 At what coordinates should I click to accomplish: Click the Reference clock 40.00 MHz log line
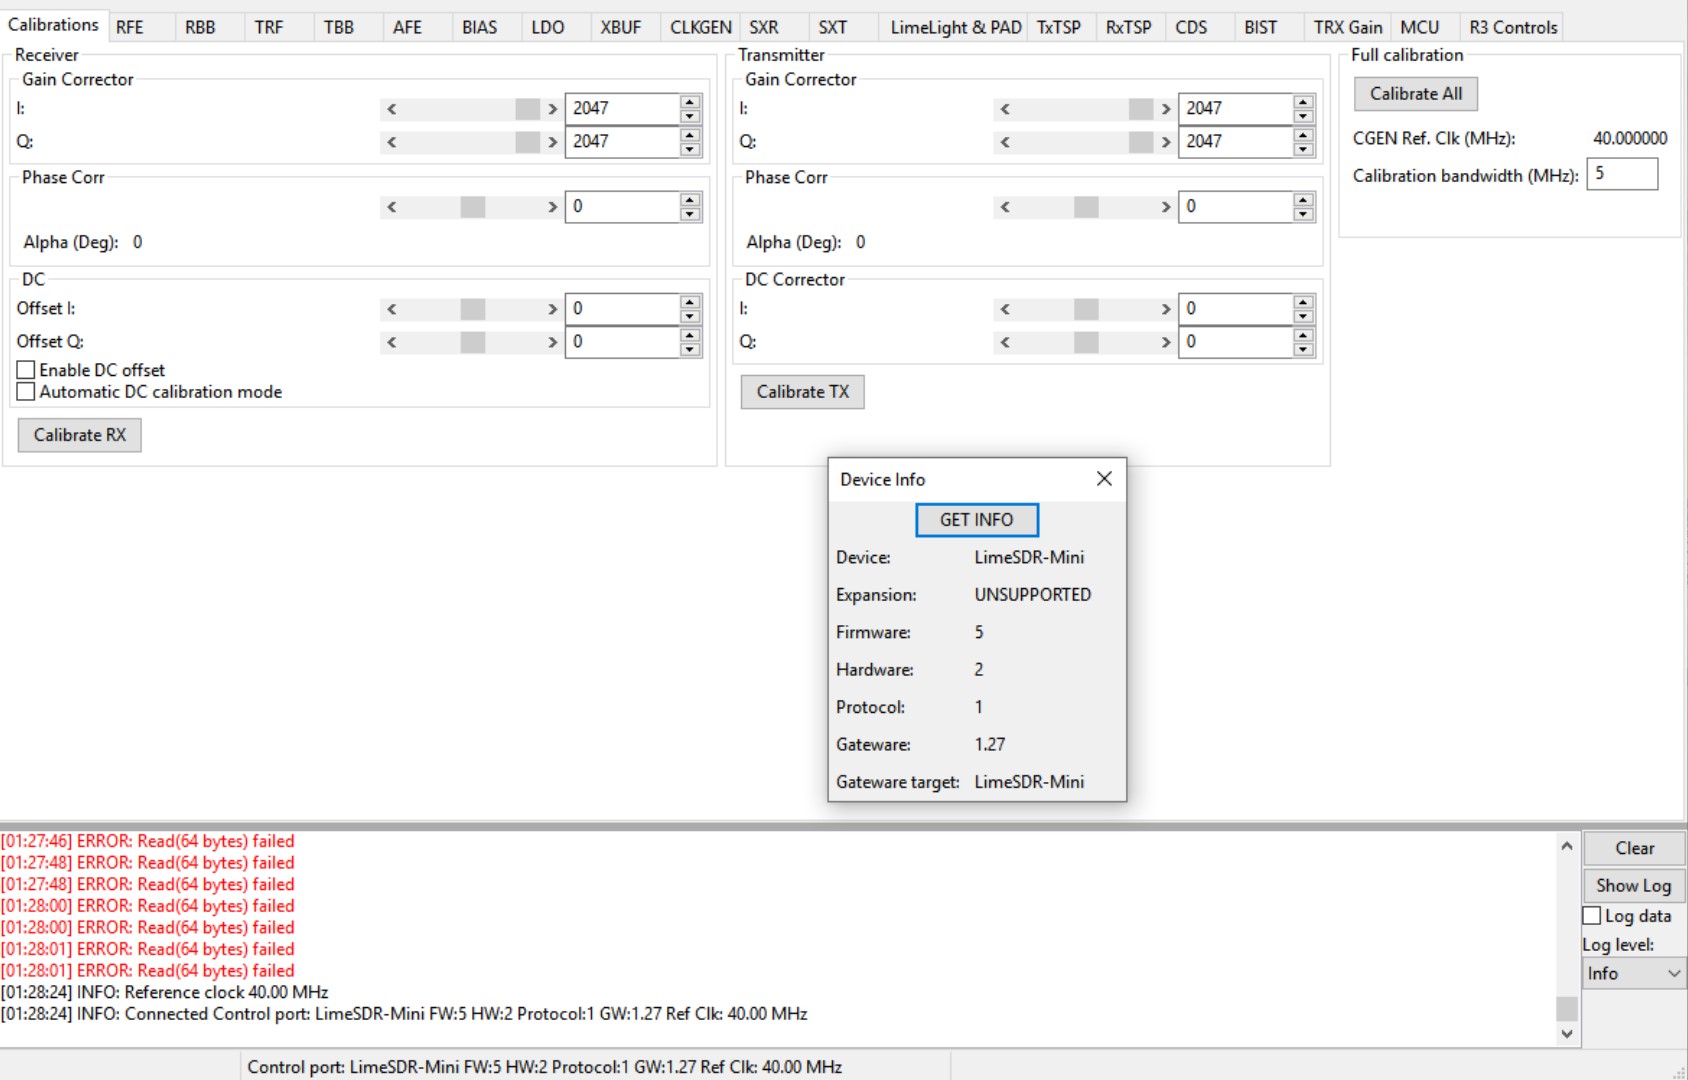pyautogui.click(x=165, y=992)
